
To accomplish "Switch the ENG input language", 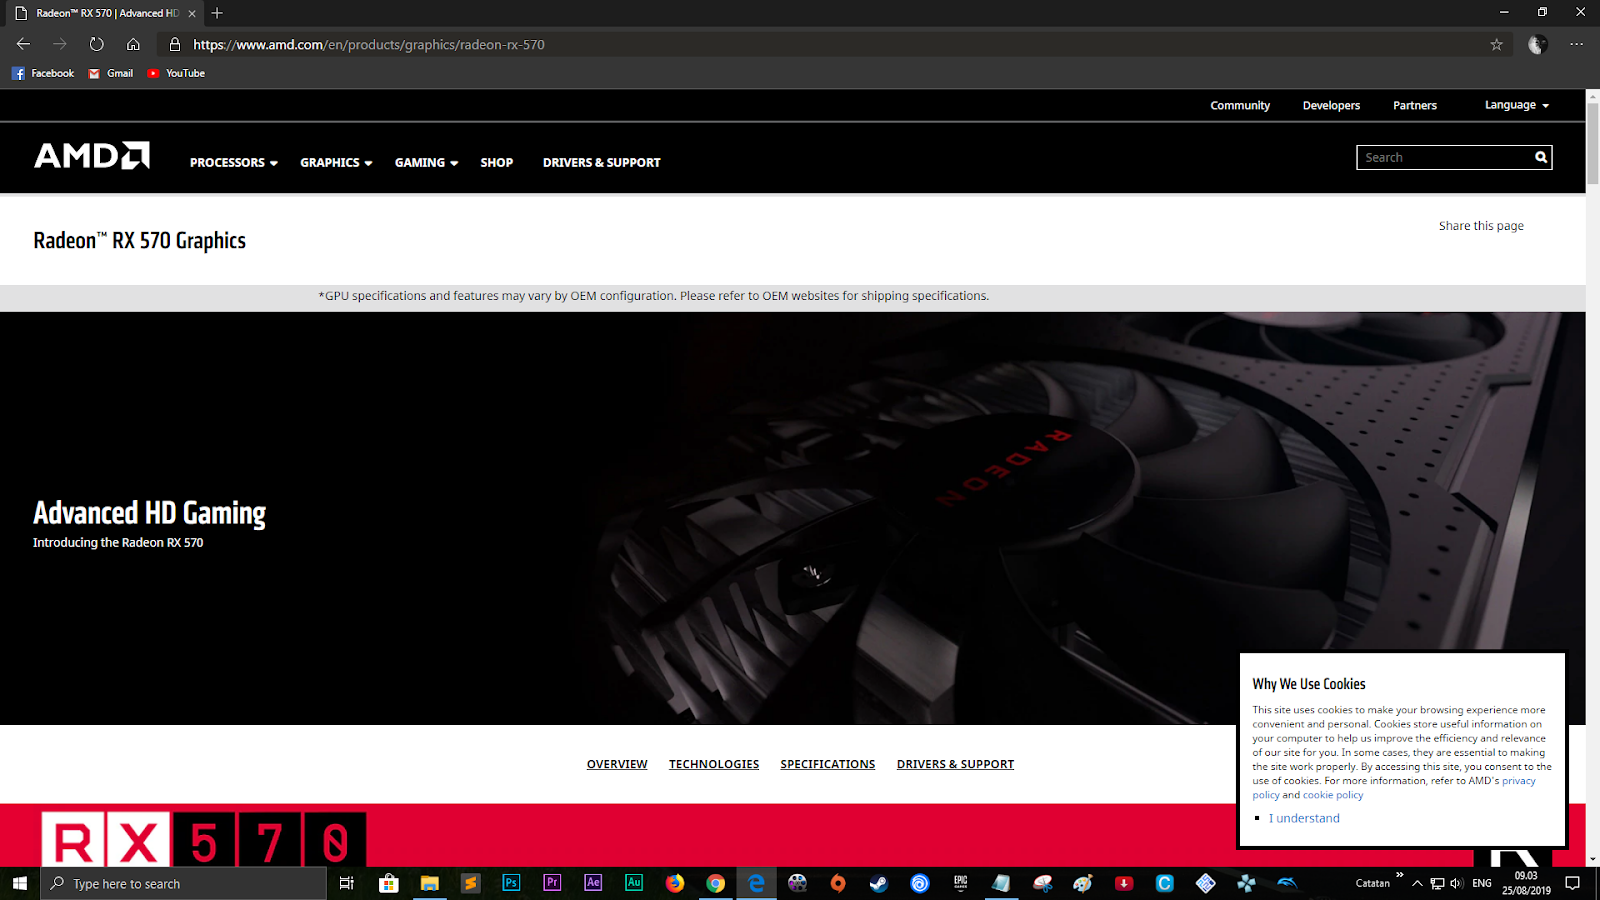I will pos(1482,883).
